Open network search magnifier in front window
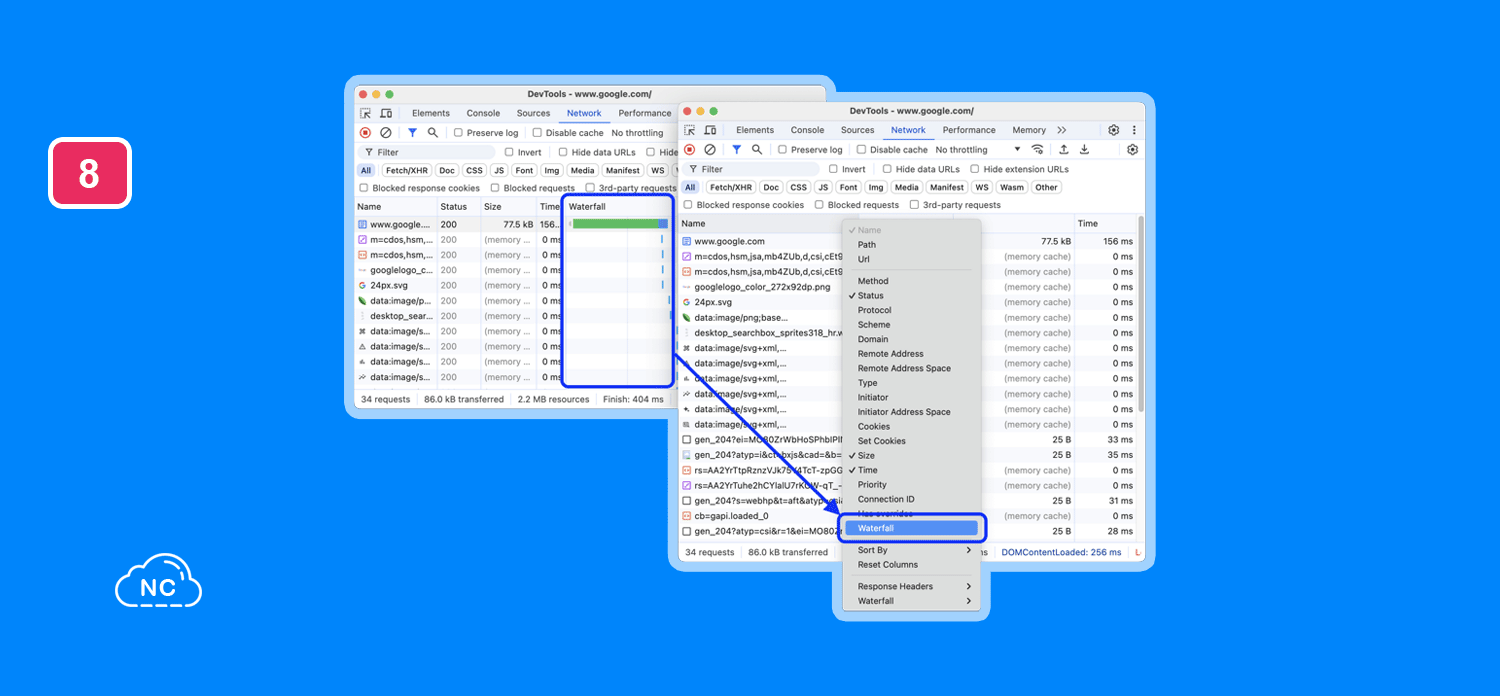The width and height of the screenshot is (1500, 696). click(x=757, y=150)
